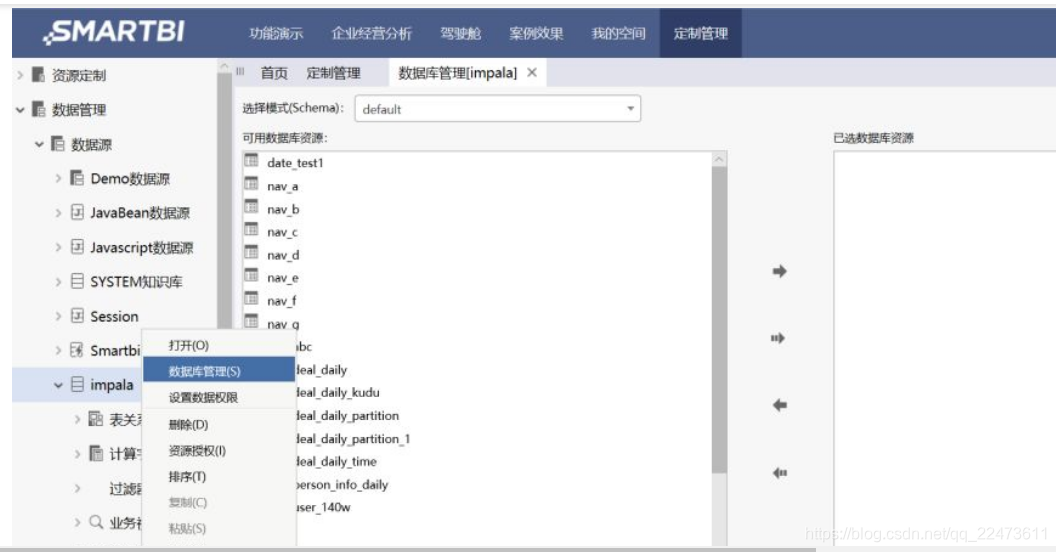Remove selected resource with left arrow
Screen dimensions: 1056x552
[779, 405]
